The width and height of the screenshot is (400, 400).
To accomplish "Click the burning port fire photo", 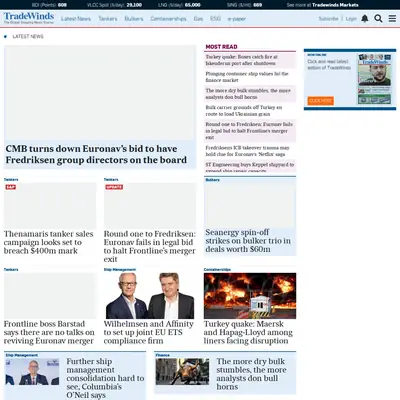I will click(x=250, y=296).
